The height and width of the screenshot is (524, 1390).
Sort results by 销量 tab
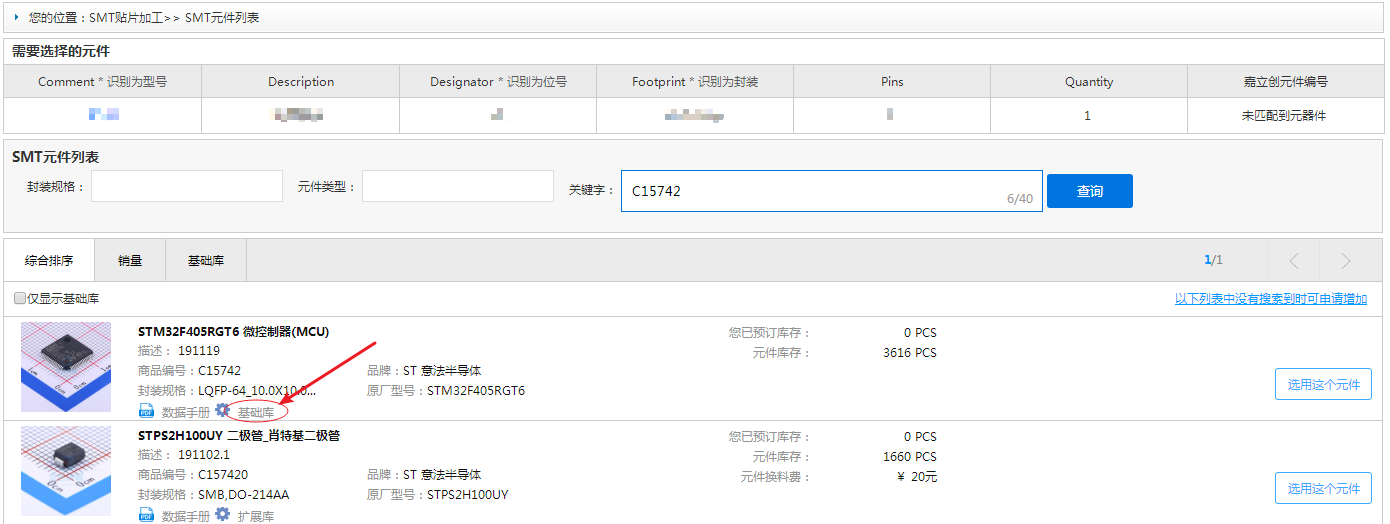[x=130, y=261]
